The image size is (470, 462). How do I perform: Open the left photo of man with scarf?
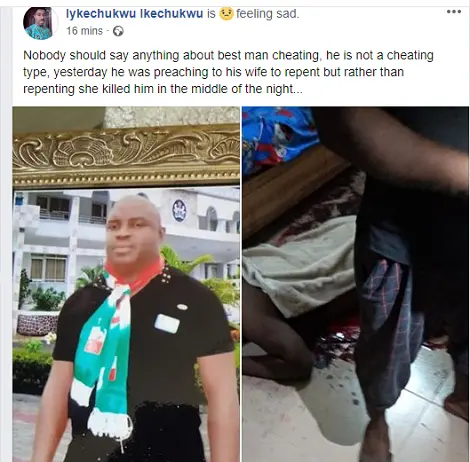(x=126, y=284)
